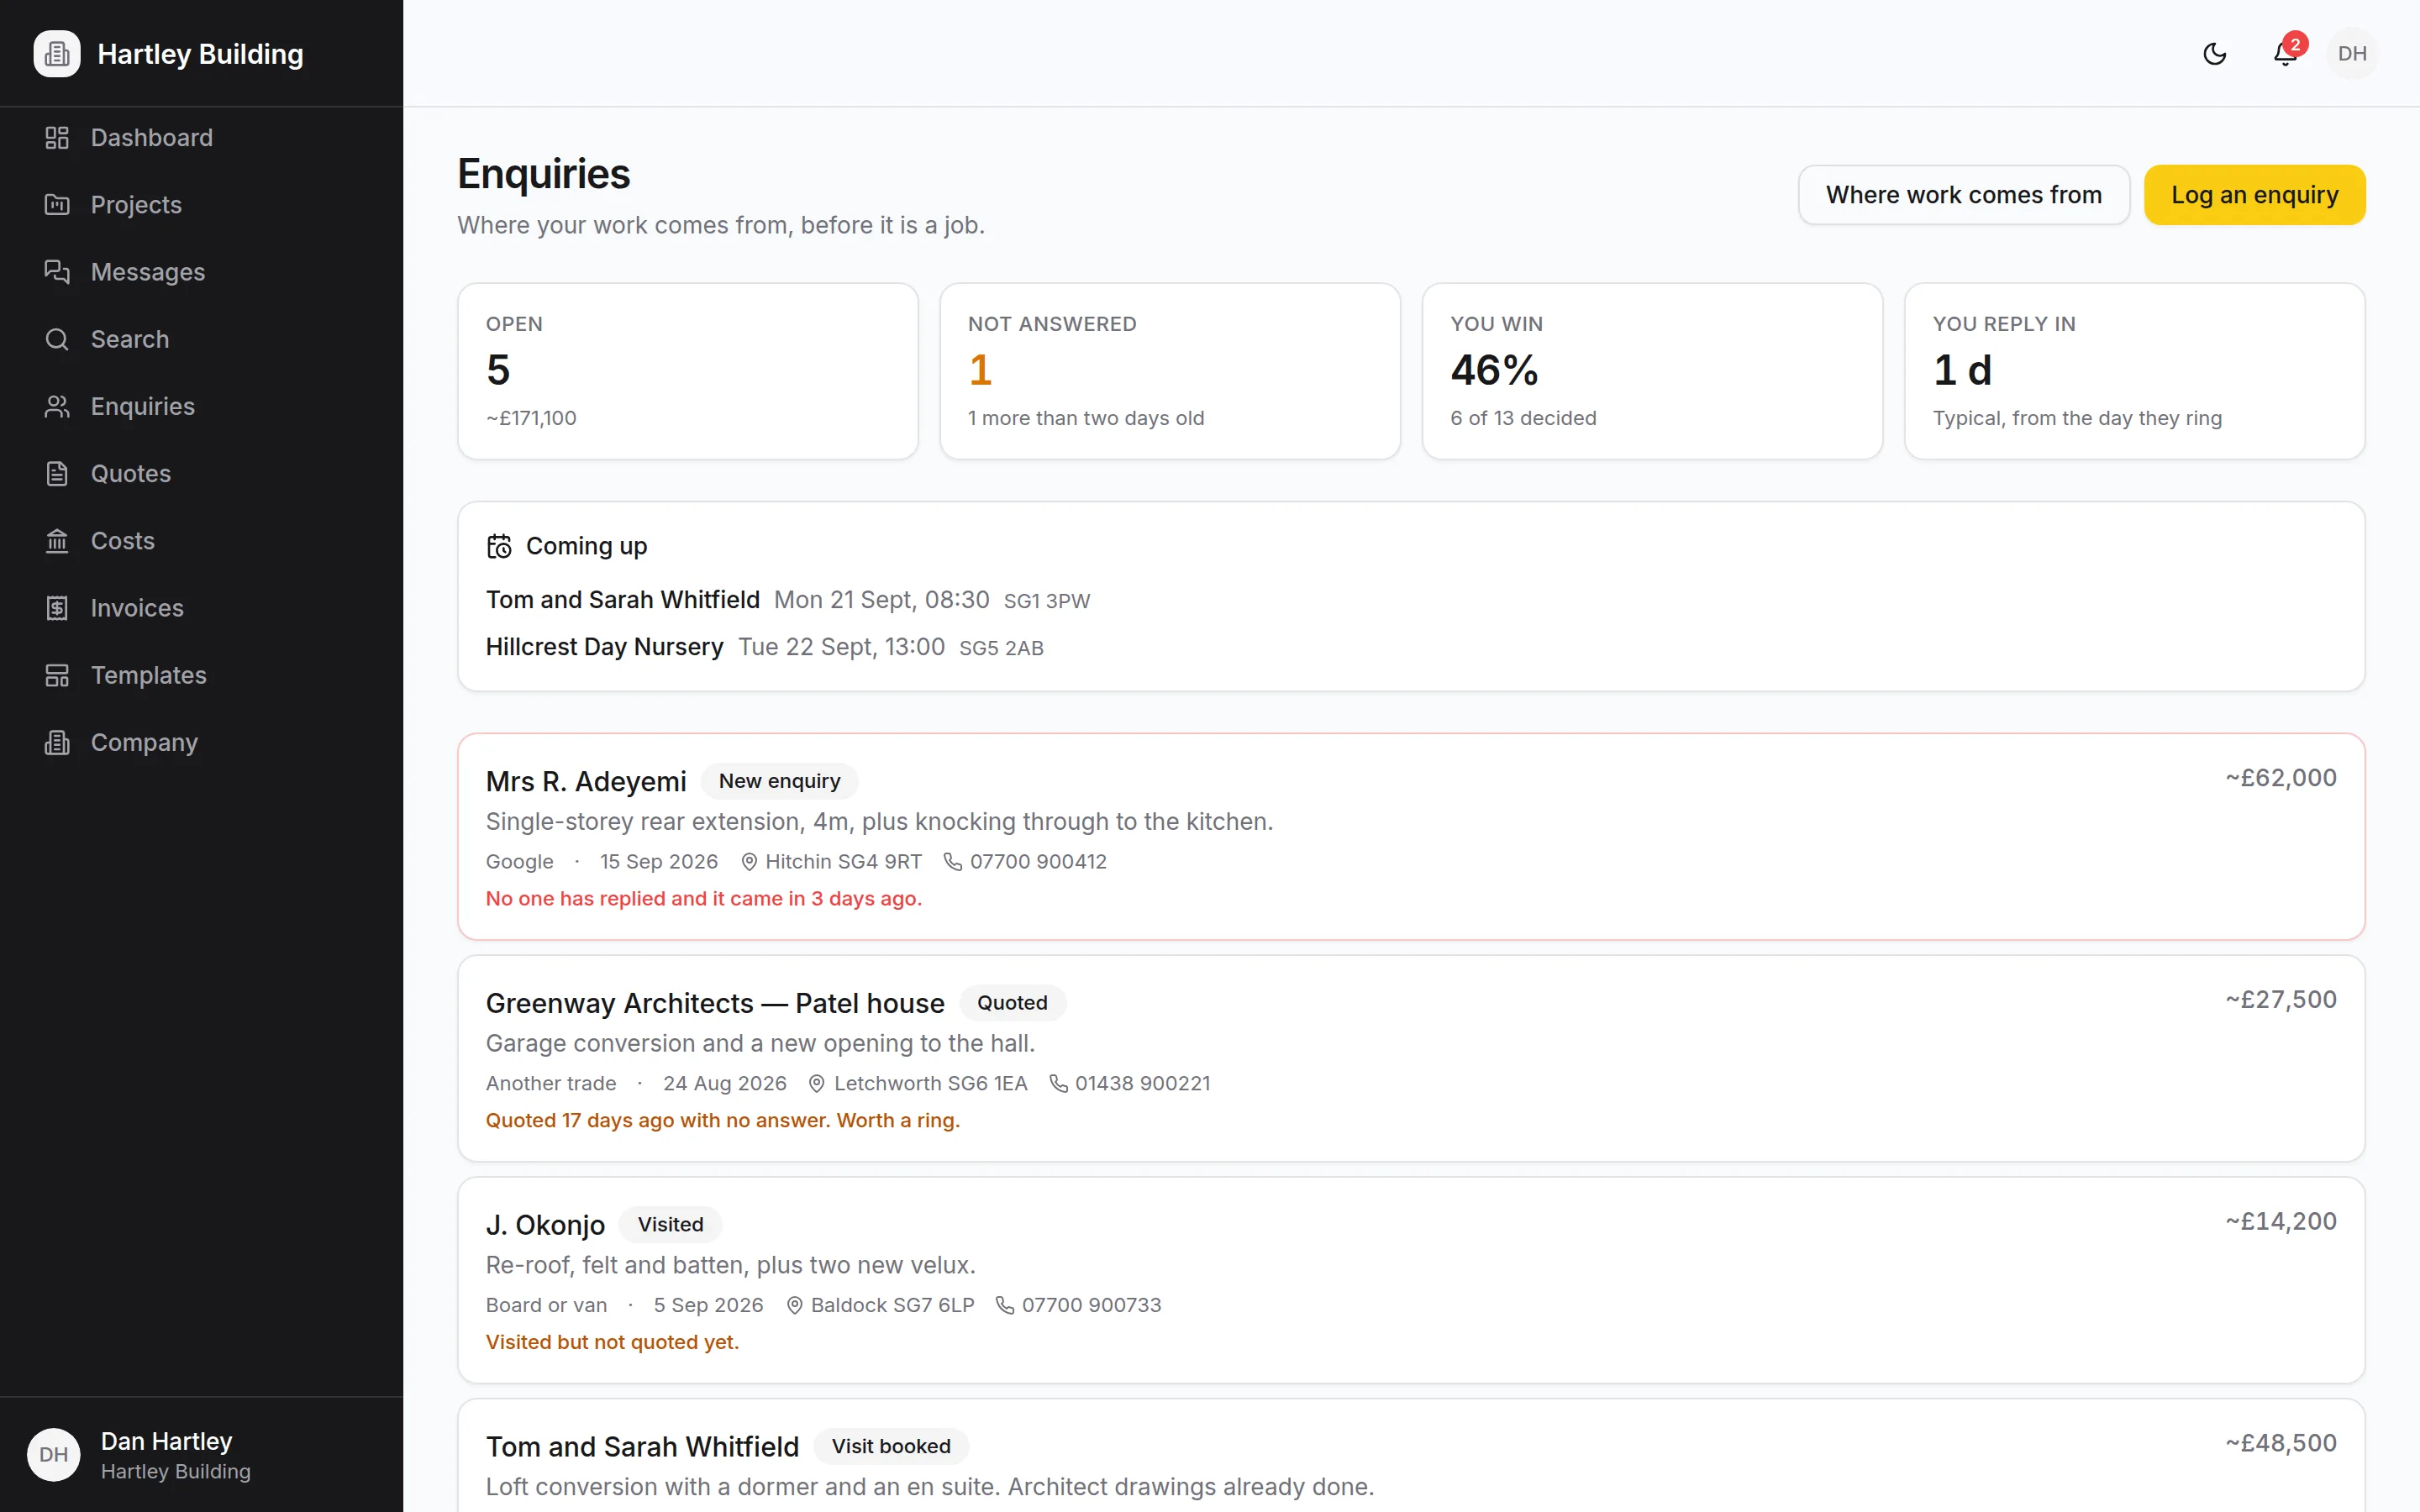Click the Invoices receipt icon
The width and height of the screenshot is (2420, 1512).
tap(57, 608)
